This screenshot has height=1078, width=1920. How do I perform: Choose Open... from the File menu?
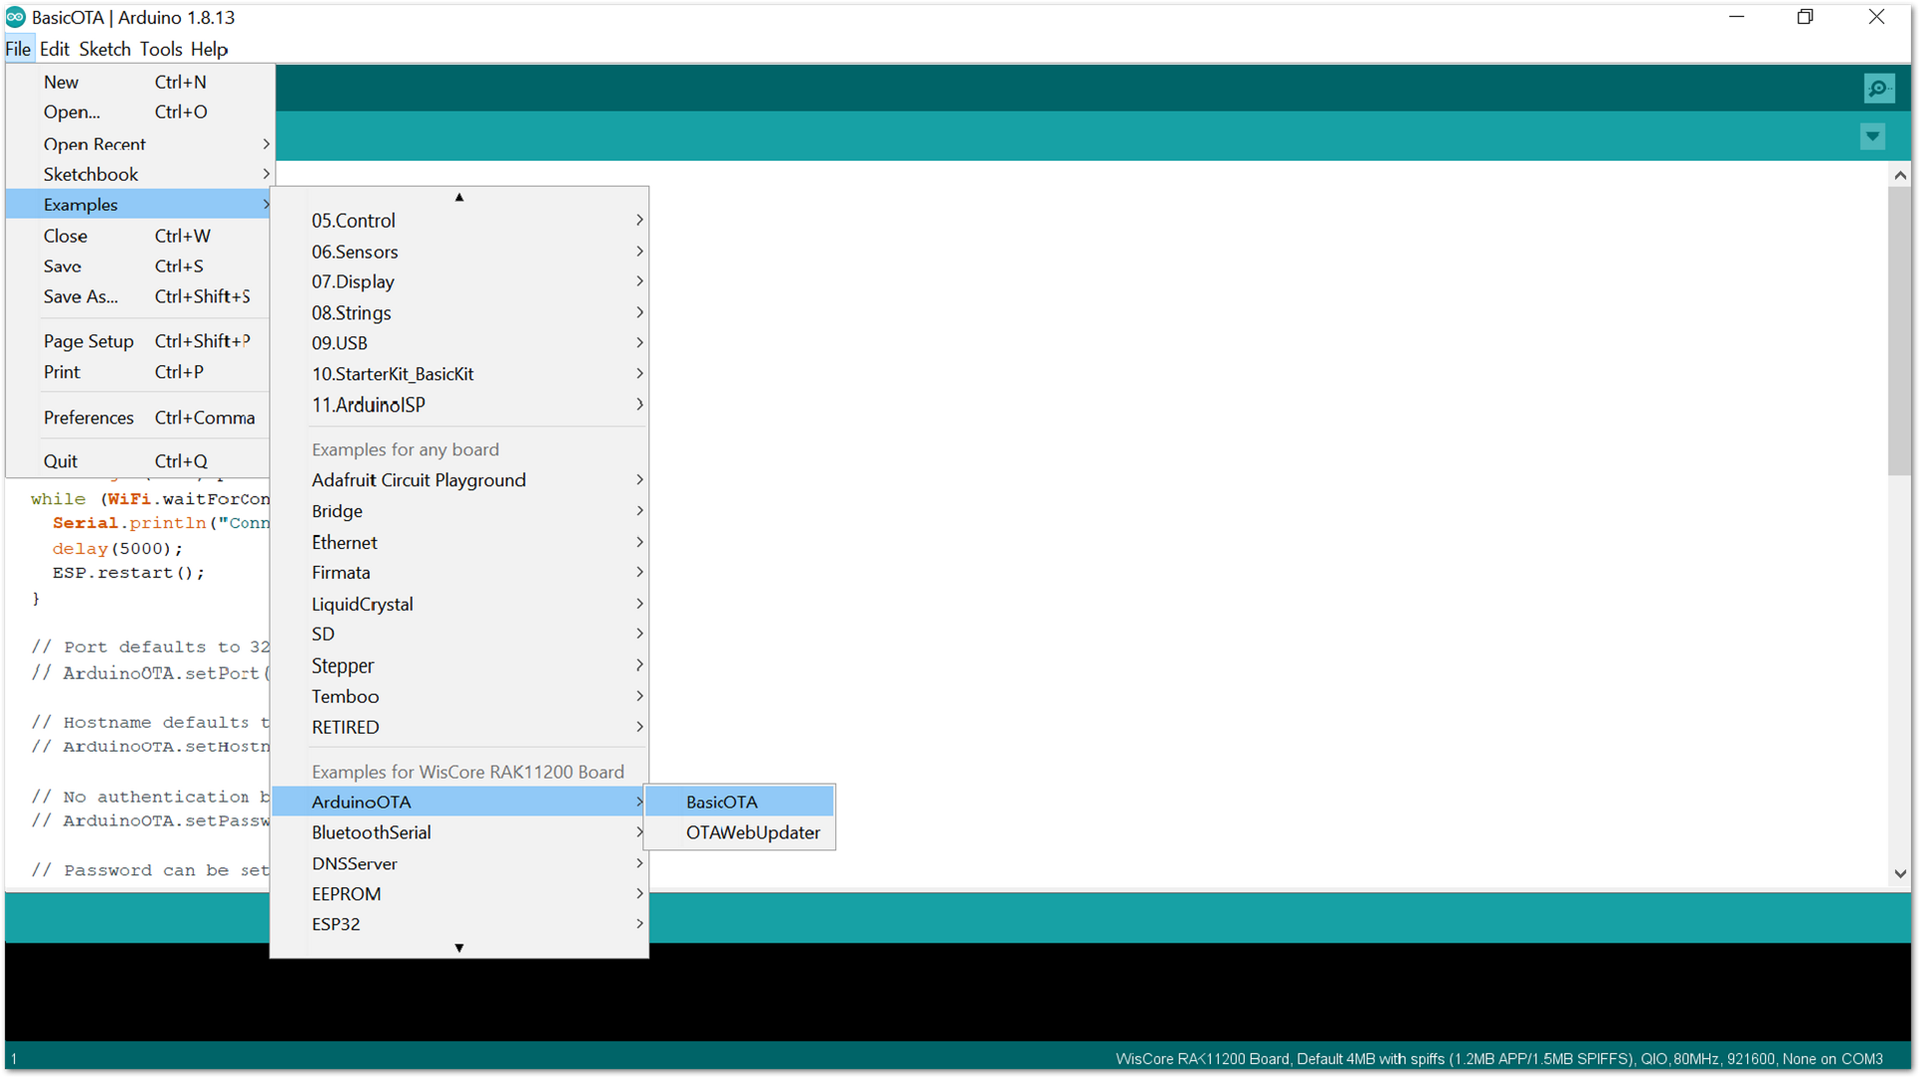[x=140, y=112]
